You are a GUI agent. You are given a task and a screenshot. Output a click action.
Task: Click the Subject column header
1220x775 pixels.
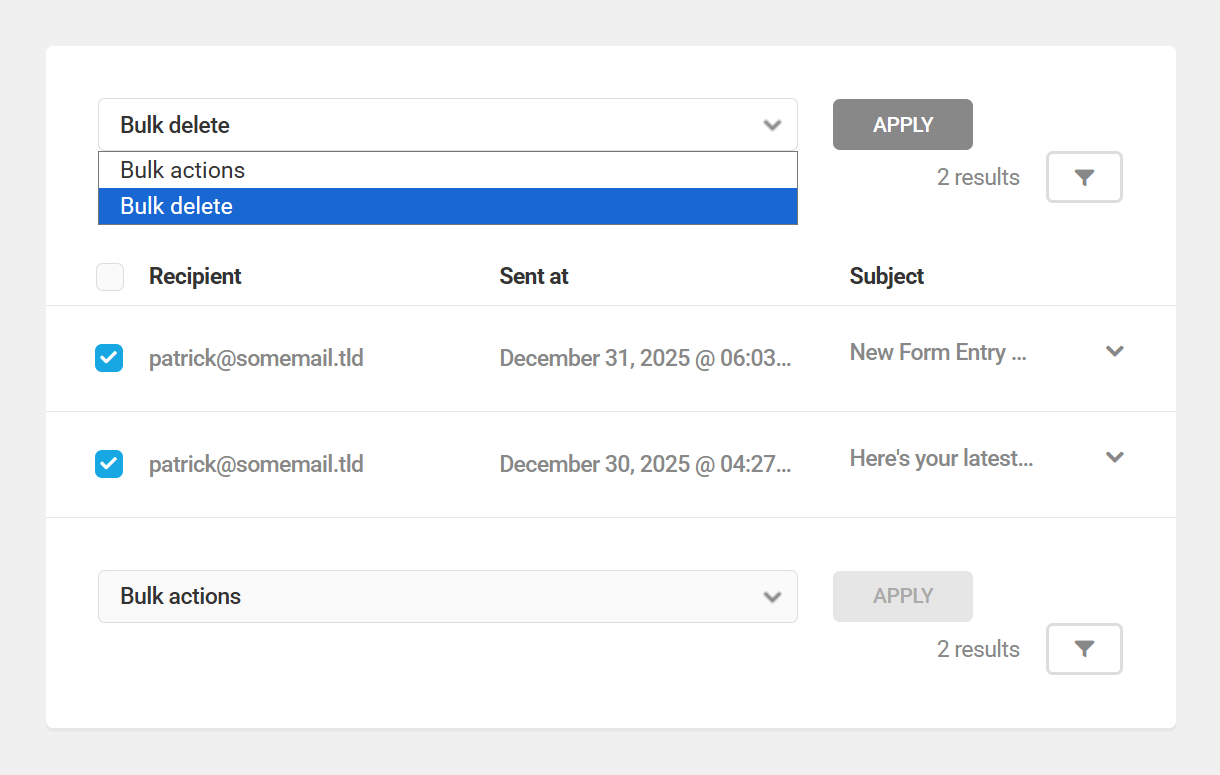886,276
